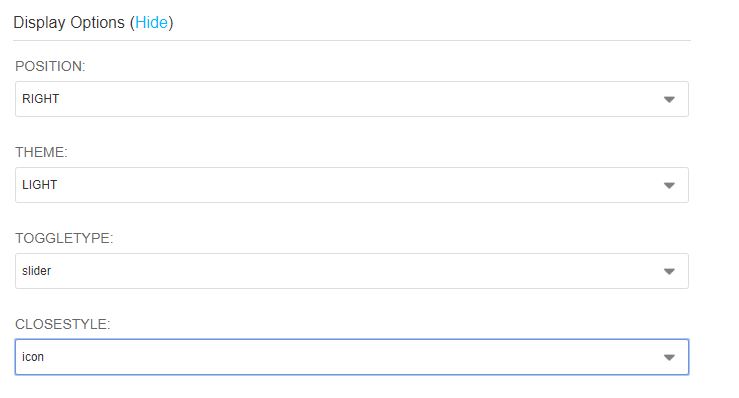Click the TOGGLETYPE dropdown arrow icon

click(x=669, y=272)
